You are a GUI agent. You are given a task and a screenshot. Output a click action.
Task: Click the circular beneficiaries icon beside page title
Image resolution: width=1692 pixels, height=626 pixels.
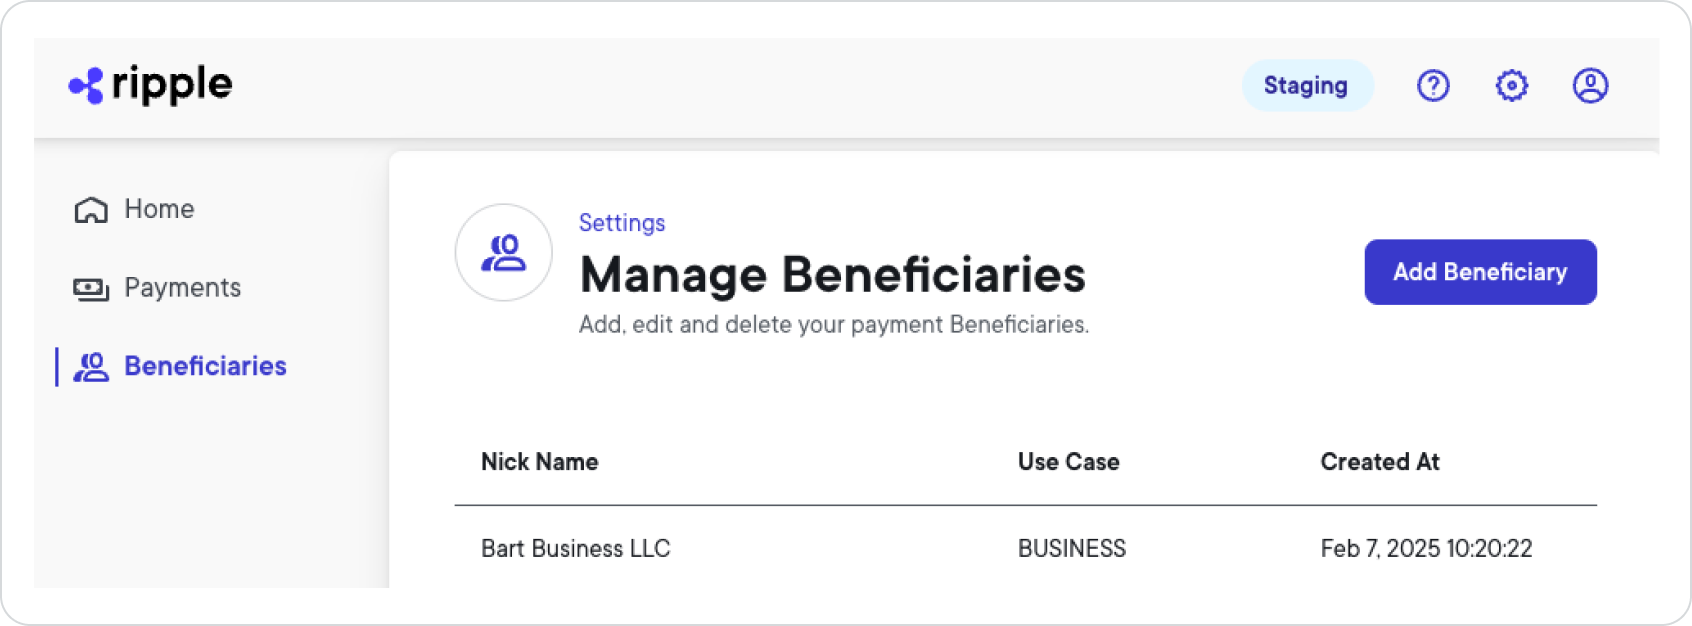click(504, 253)
